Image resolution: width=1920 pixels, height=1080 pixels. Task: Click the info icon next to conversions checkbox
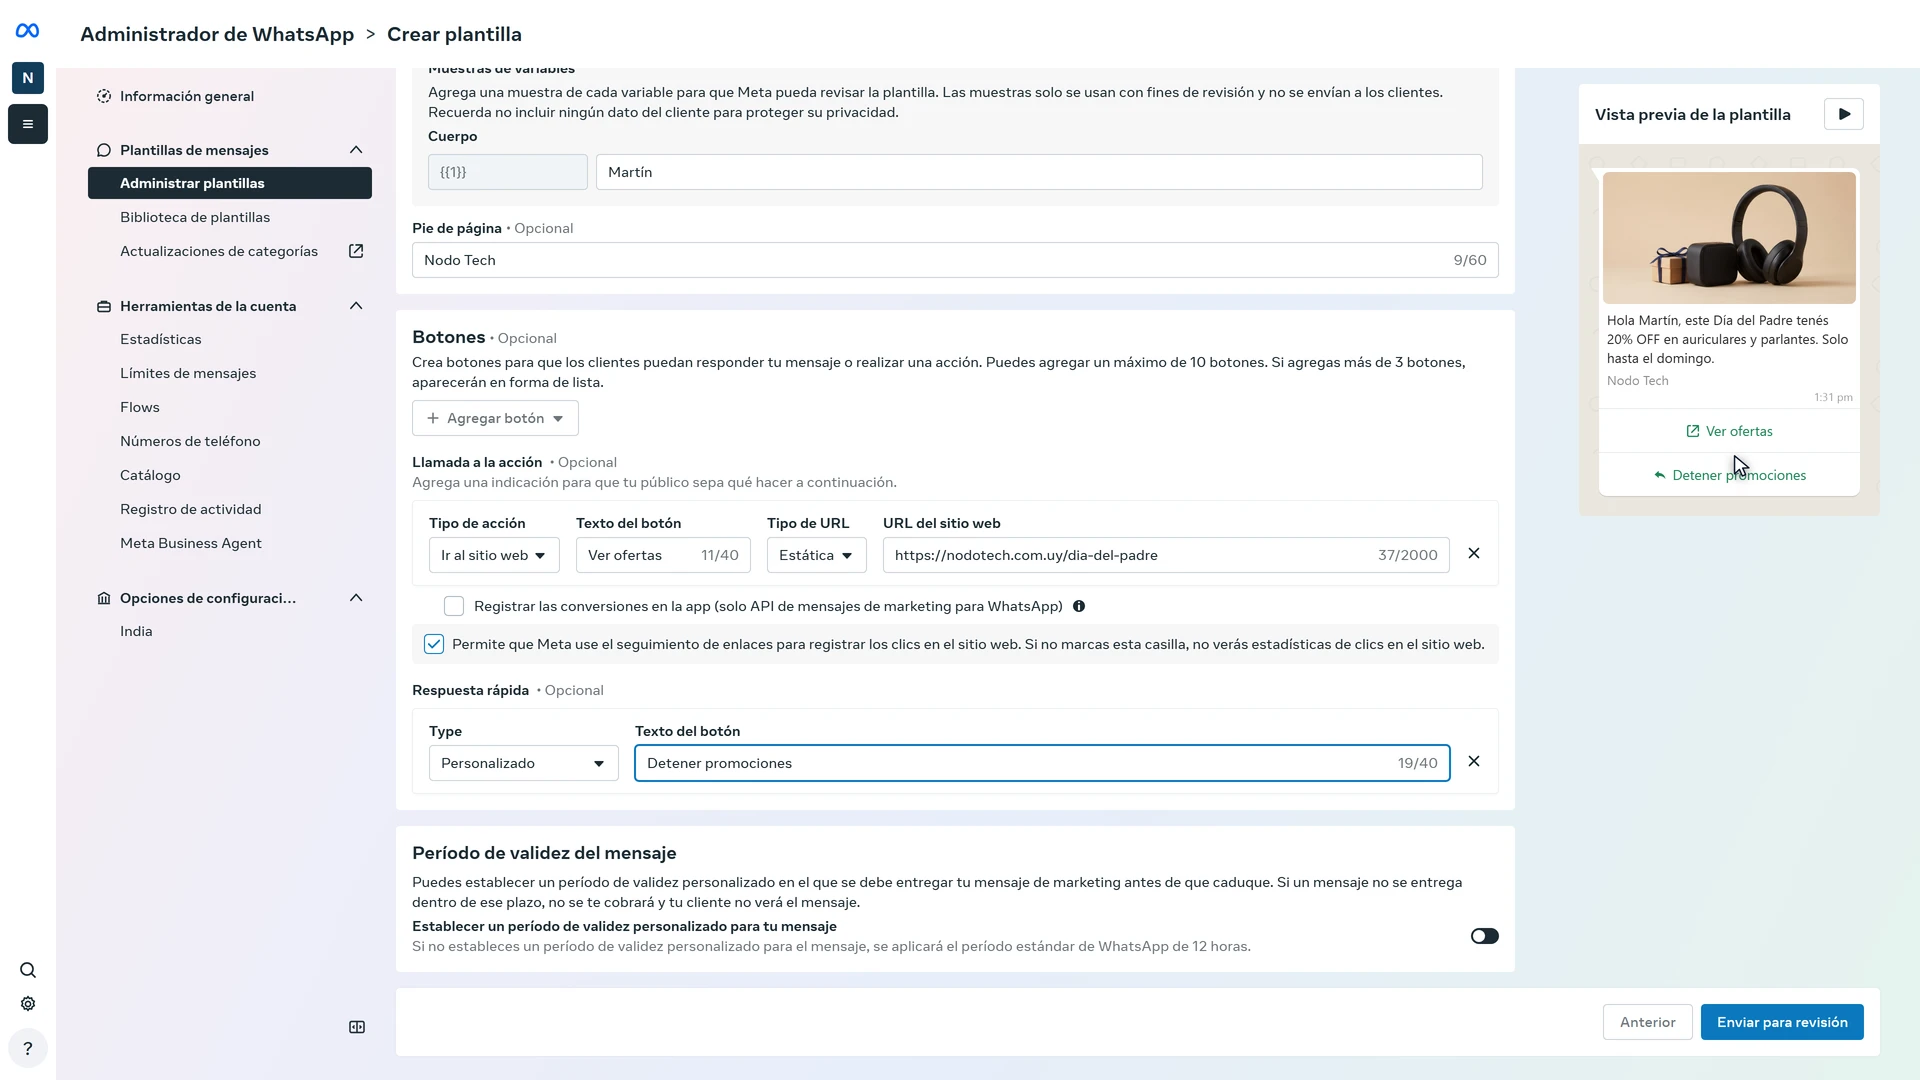click(1079, 606)
